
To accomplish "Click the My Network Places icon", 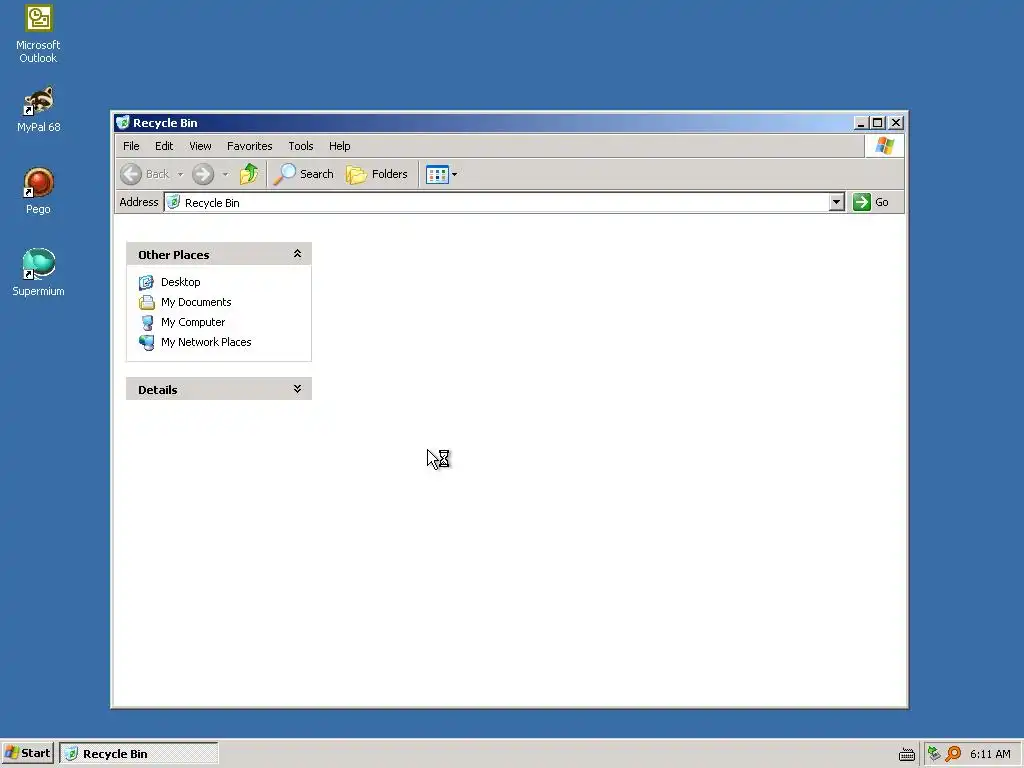I will tap(146, 342).
